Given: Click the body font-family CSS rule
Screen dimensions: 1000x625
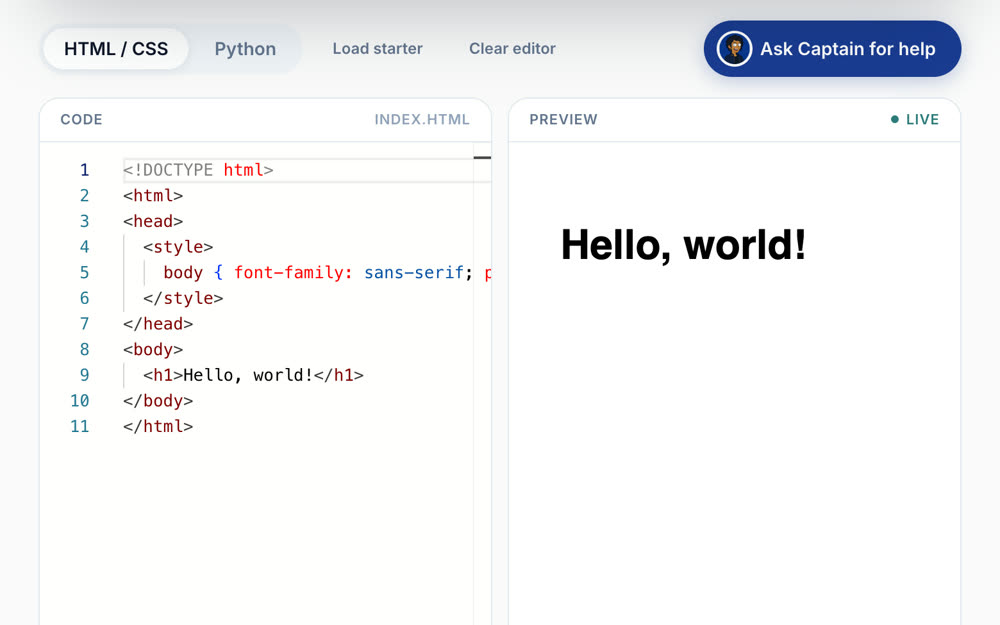Looking at the screenshot, I should pyautogui.click(x=327, y=272).
